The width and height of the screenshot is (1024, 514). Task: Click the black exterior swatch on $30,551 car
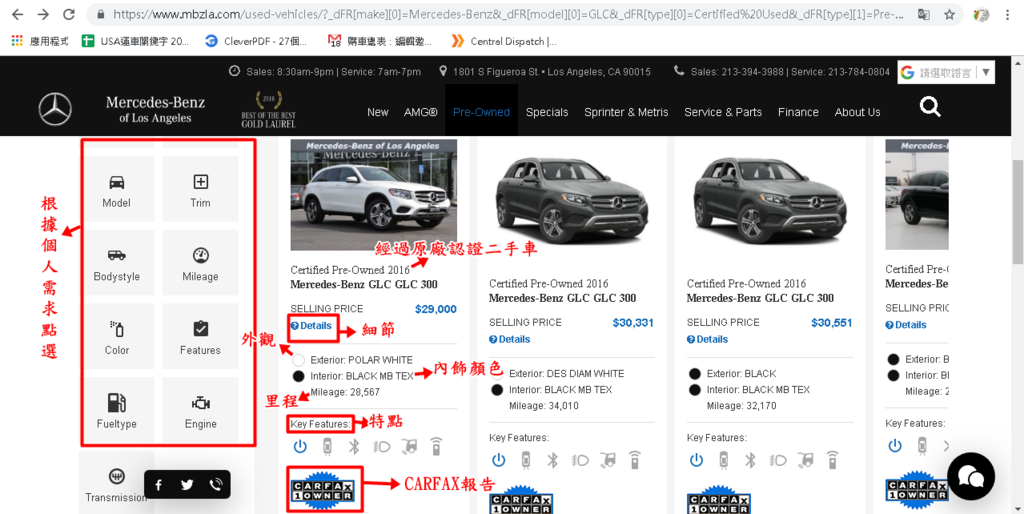pos(695,374)
